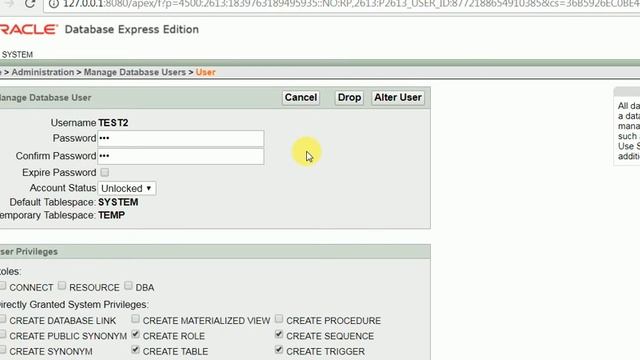Click the site info icon in address bar
This screenshot has width=640, height=360.
coord(54,4)
